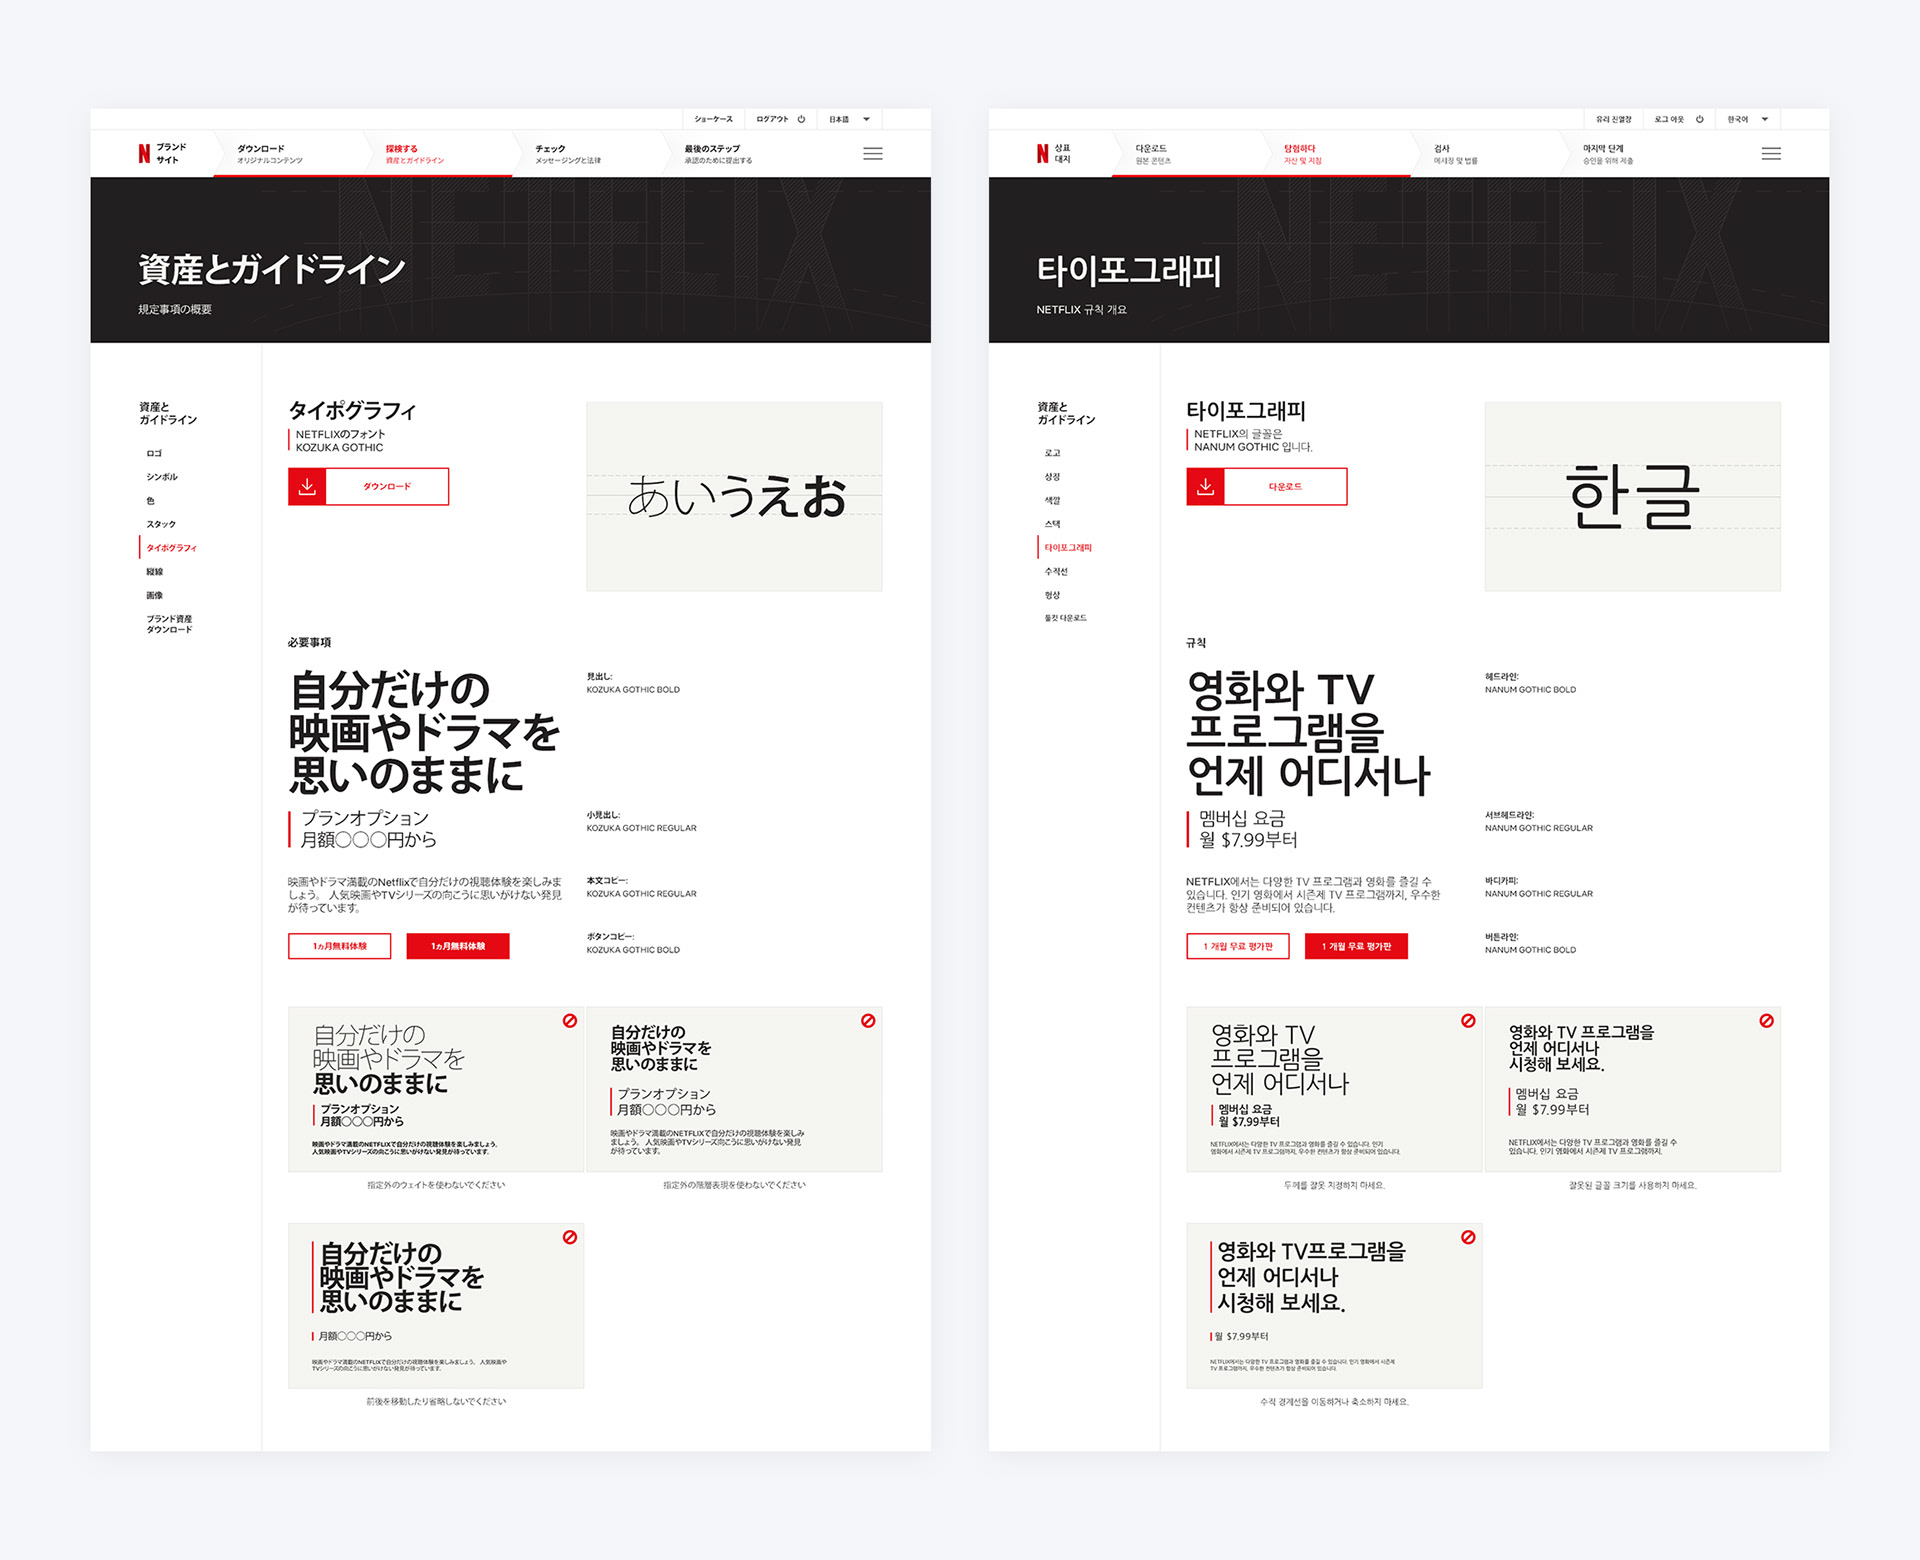Select 스택 in the Korean sidebar
Viewport: 1920px width, 1560px height.
[1052, 524]
